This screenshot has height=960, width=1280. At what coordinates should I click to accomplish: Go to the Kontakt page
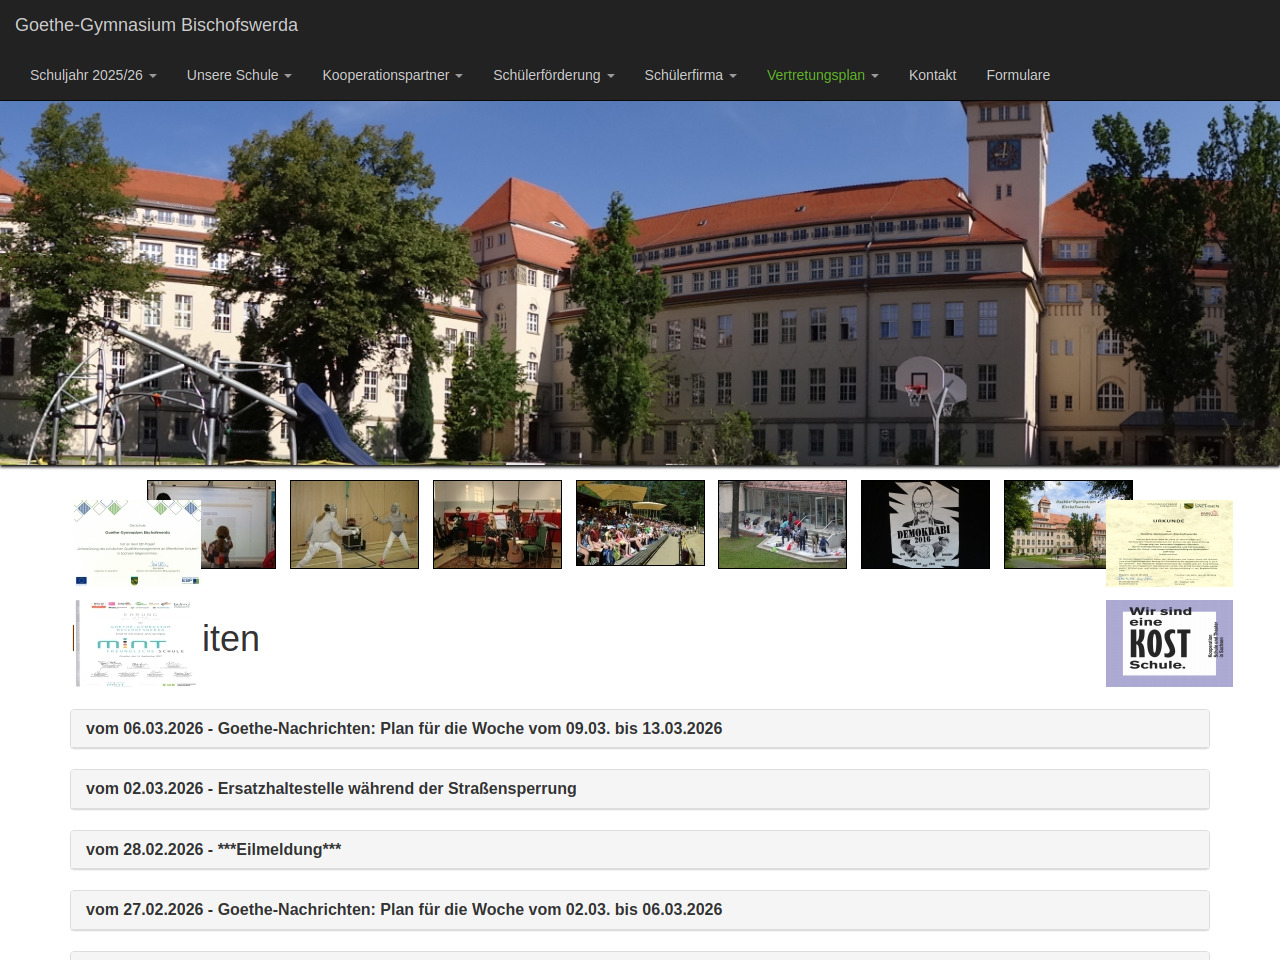pyautogui.click(x=932, y=75)
